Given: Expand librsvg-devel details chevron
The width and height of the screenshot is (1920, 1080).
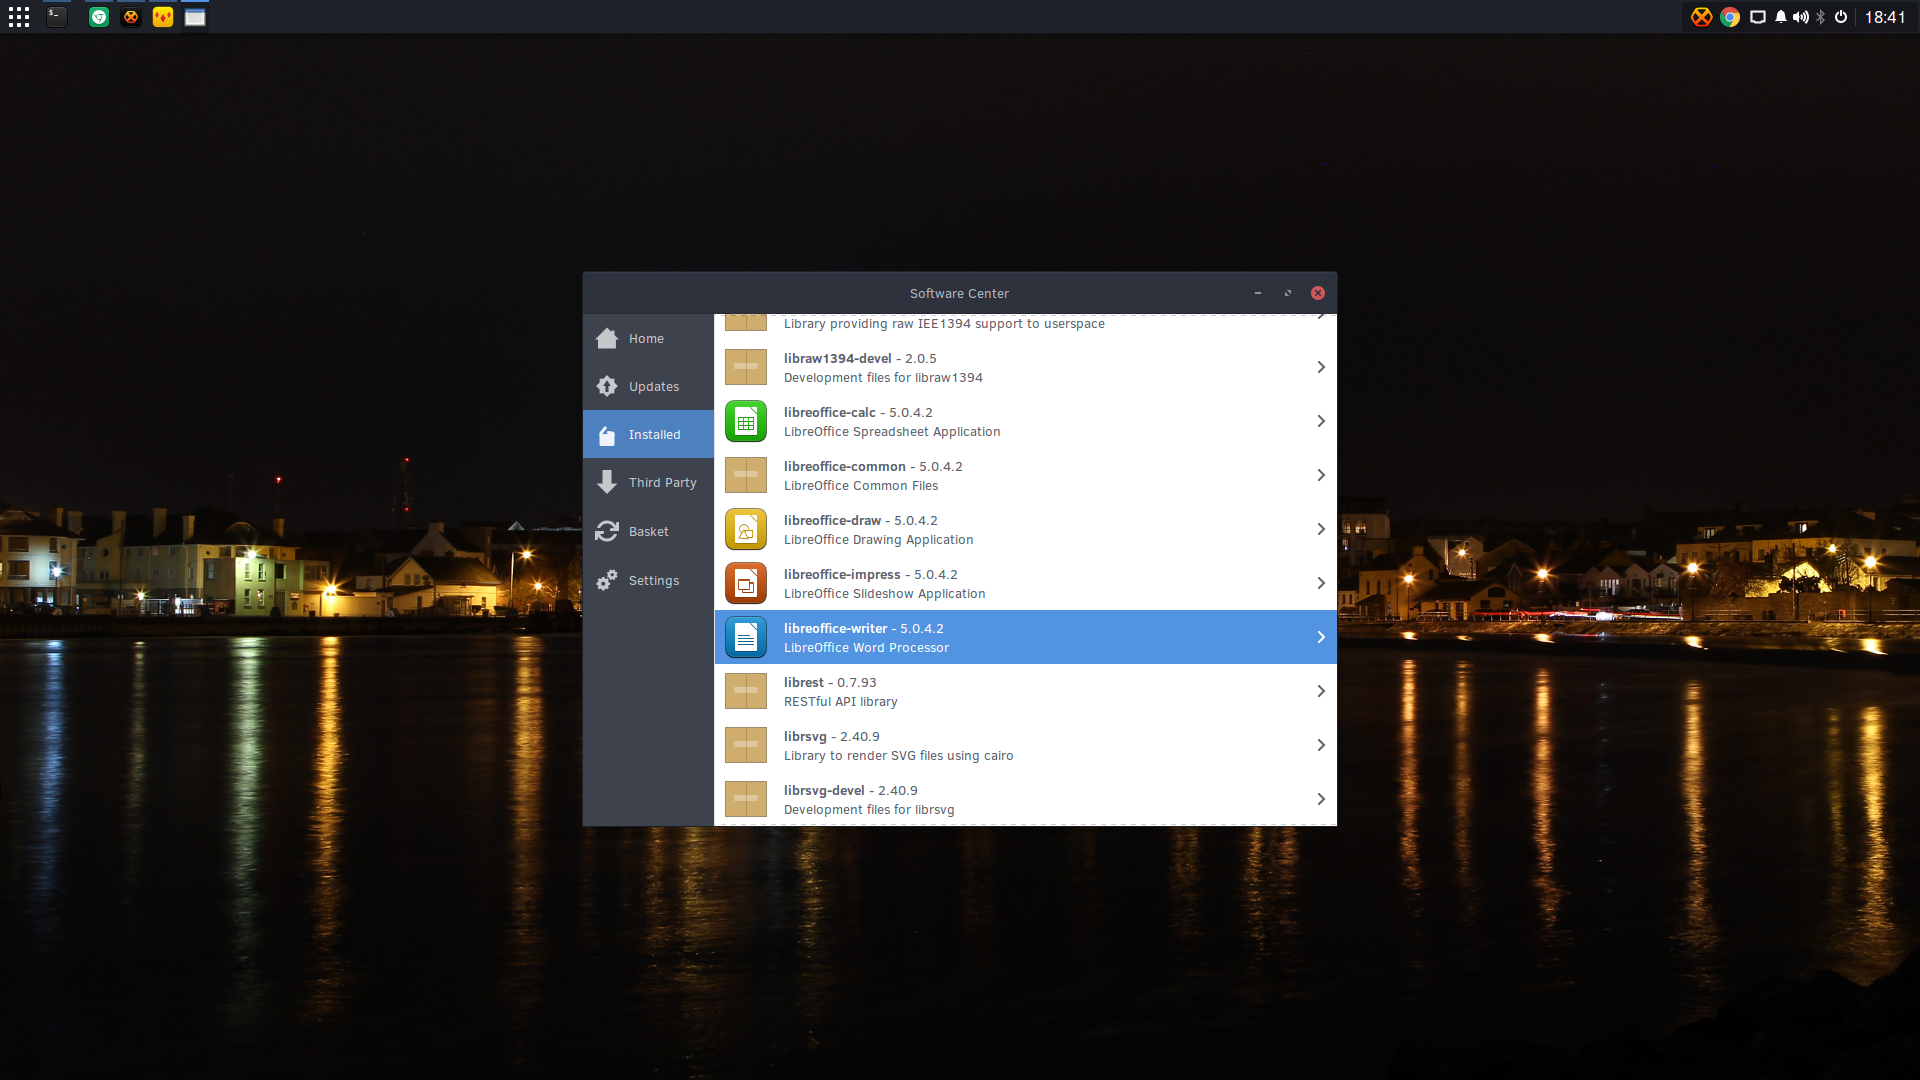Looking at the screenshot, I should (x=1321, y=799).
